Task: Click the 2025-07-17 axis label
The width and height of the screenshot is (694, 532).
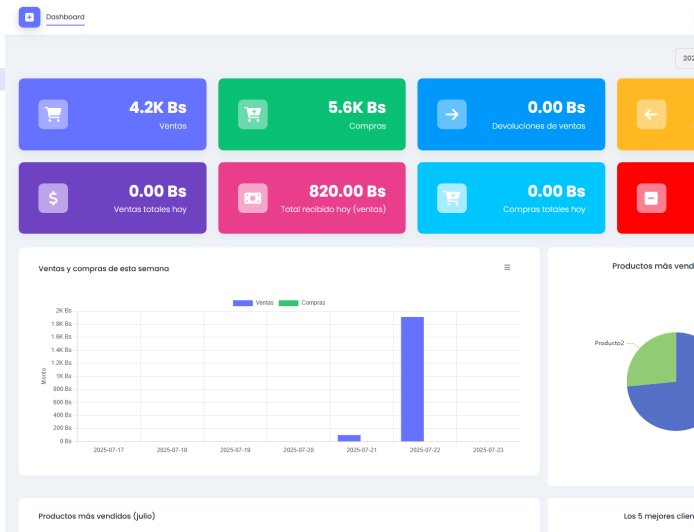Action: point(108,450)
